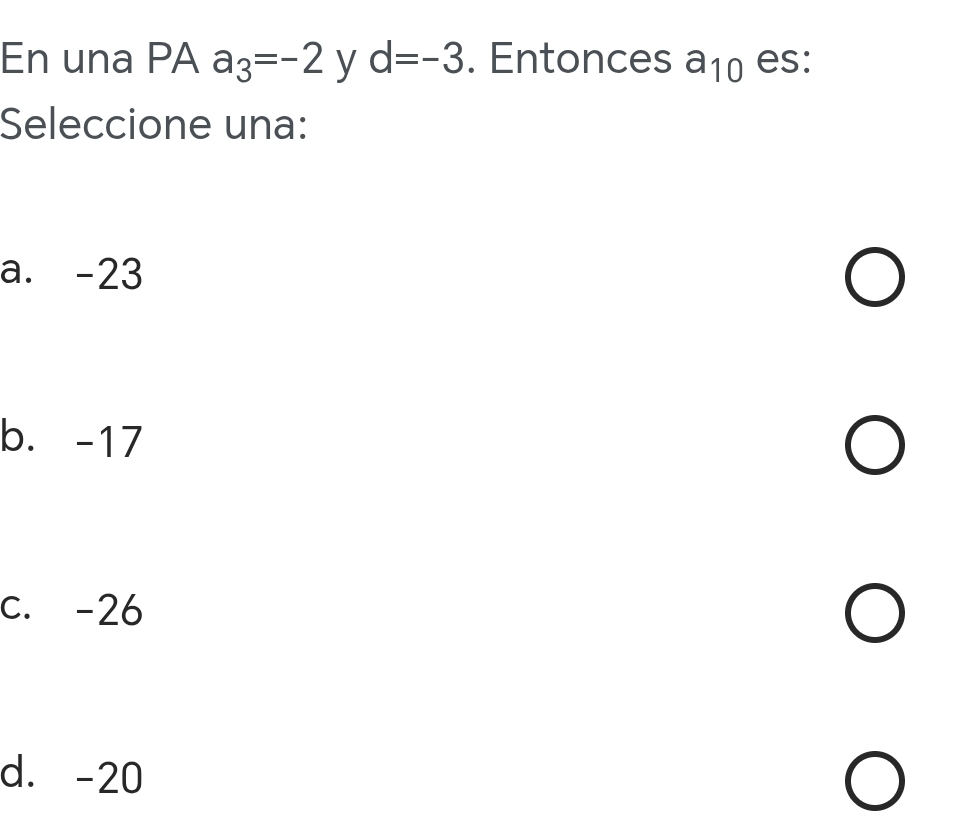The width and height of the screenshot is (953, 835).
Task: Click the answer text -23
Action: 110,274
